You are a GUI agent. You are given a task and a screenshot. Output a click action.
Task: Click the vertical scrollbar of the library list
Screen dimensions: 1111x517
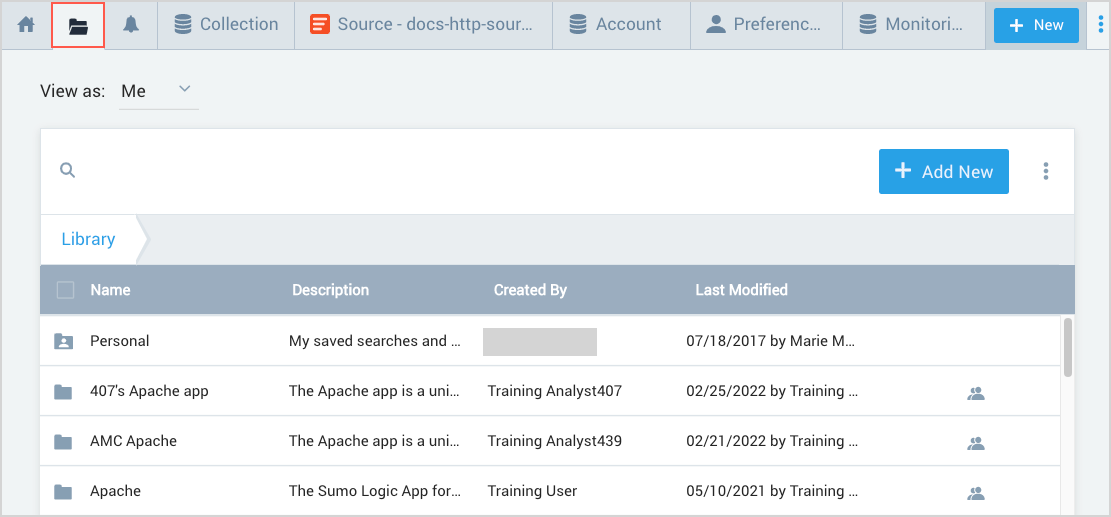[1068, 347]
